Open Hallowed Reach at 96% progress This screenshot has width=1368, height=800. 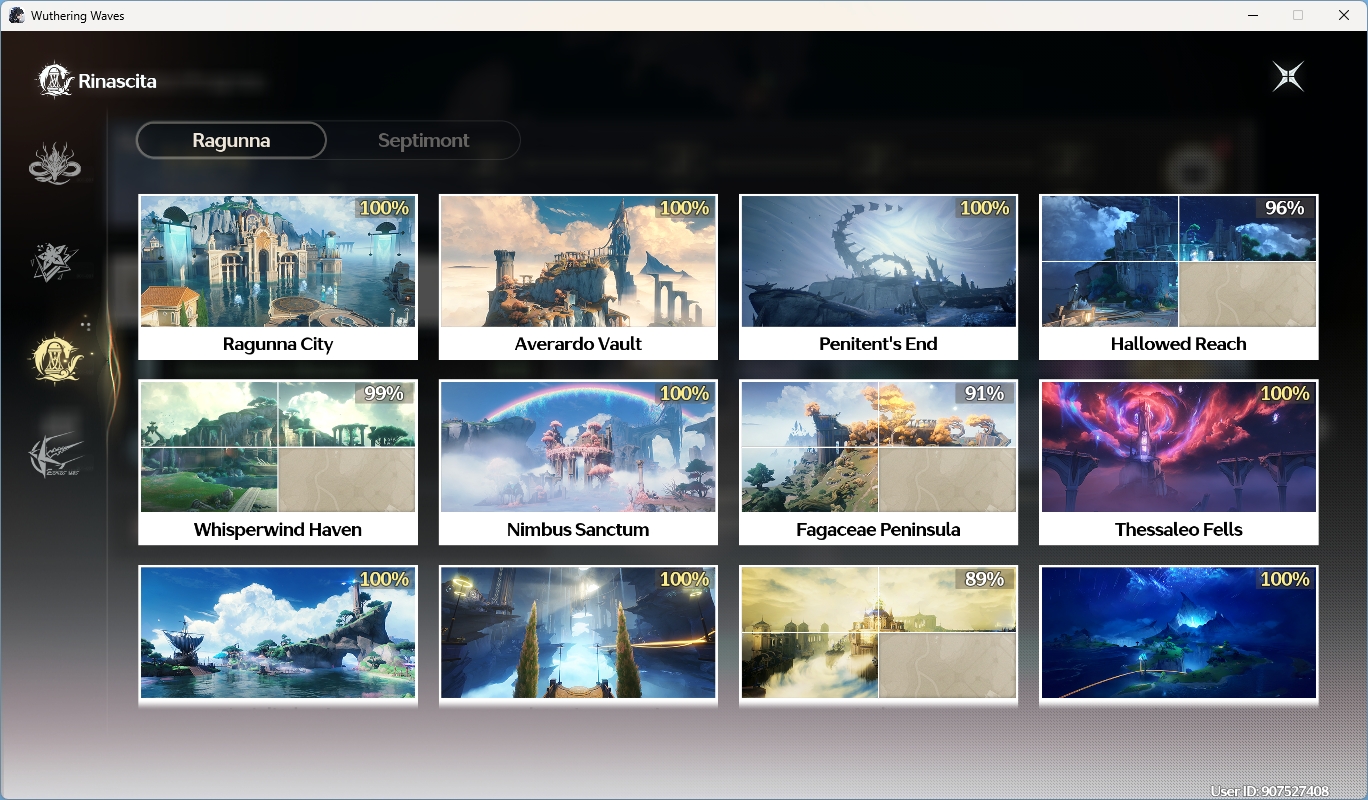pyautogui.click(x=1179, y=277)
